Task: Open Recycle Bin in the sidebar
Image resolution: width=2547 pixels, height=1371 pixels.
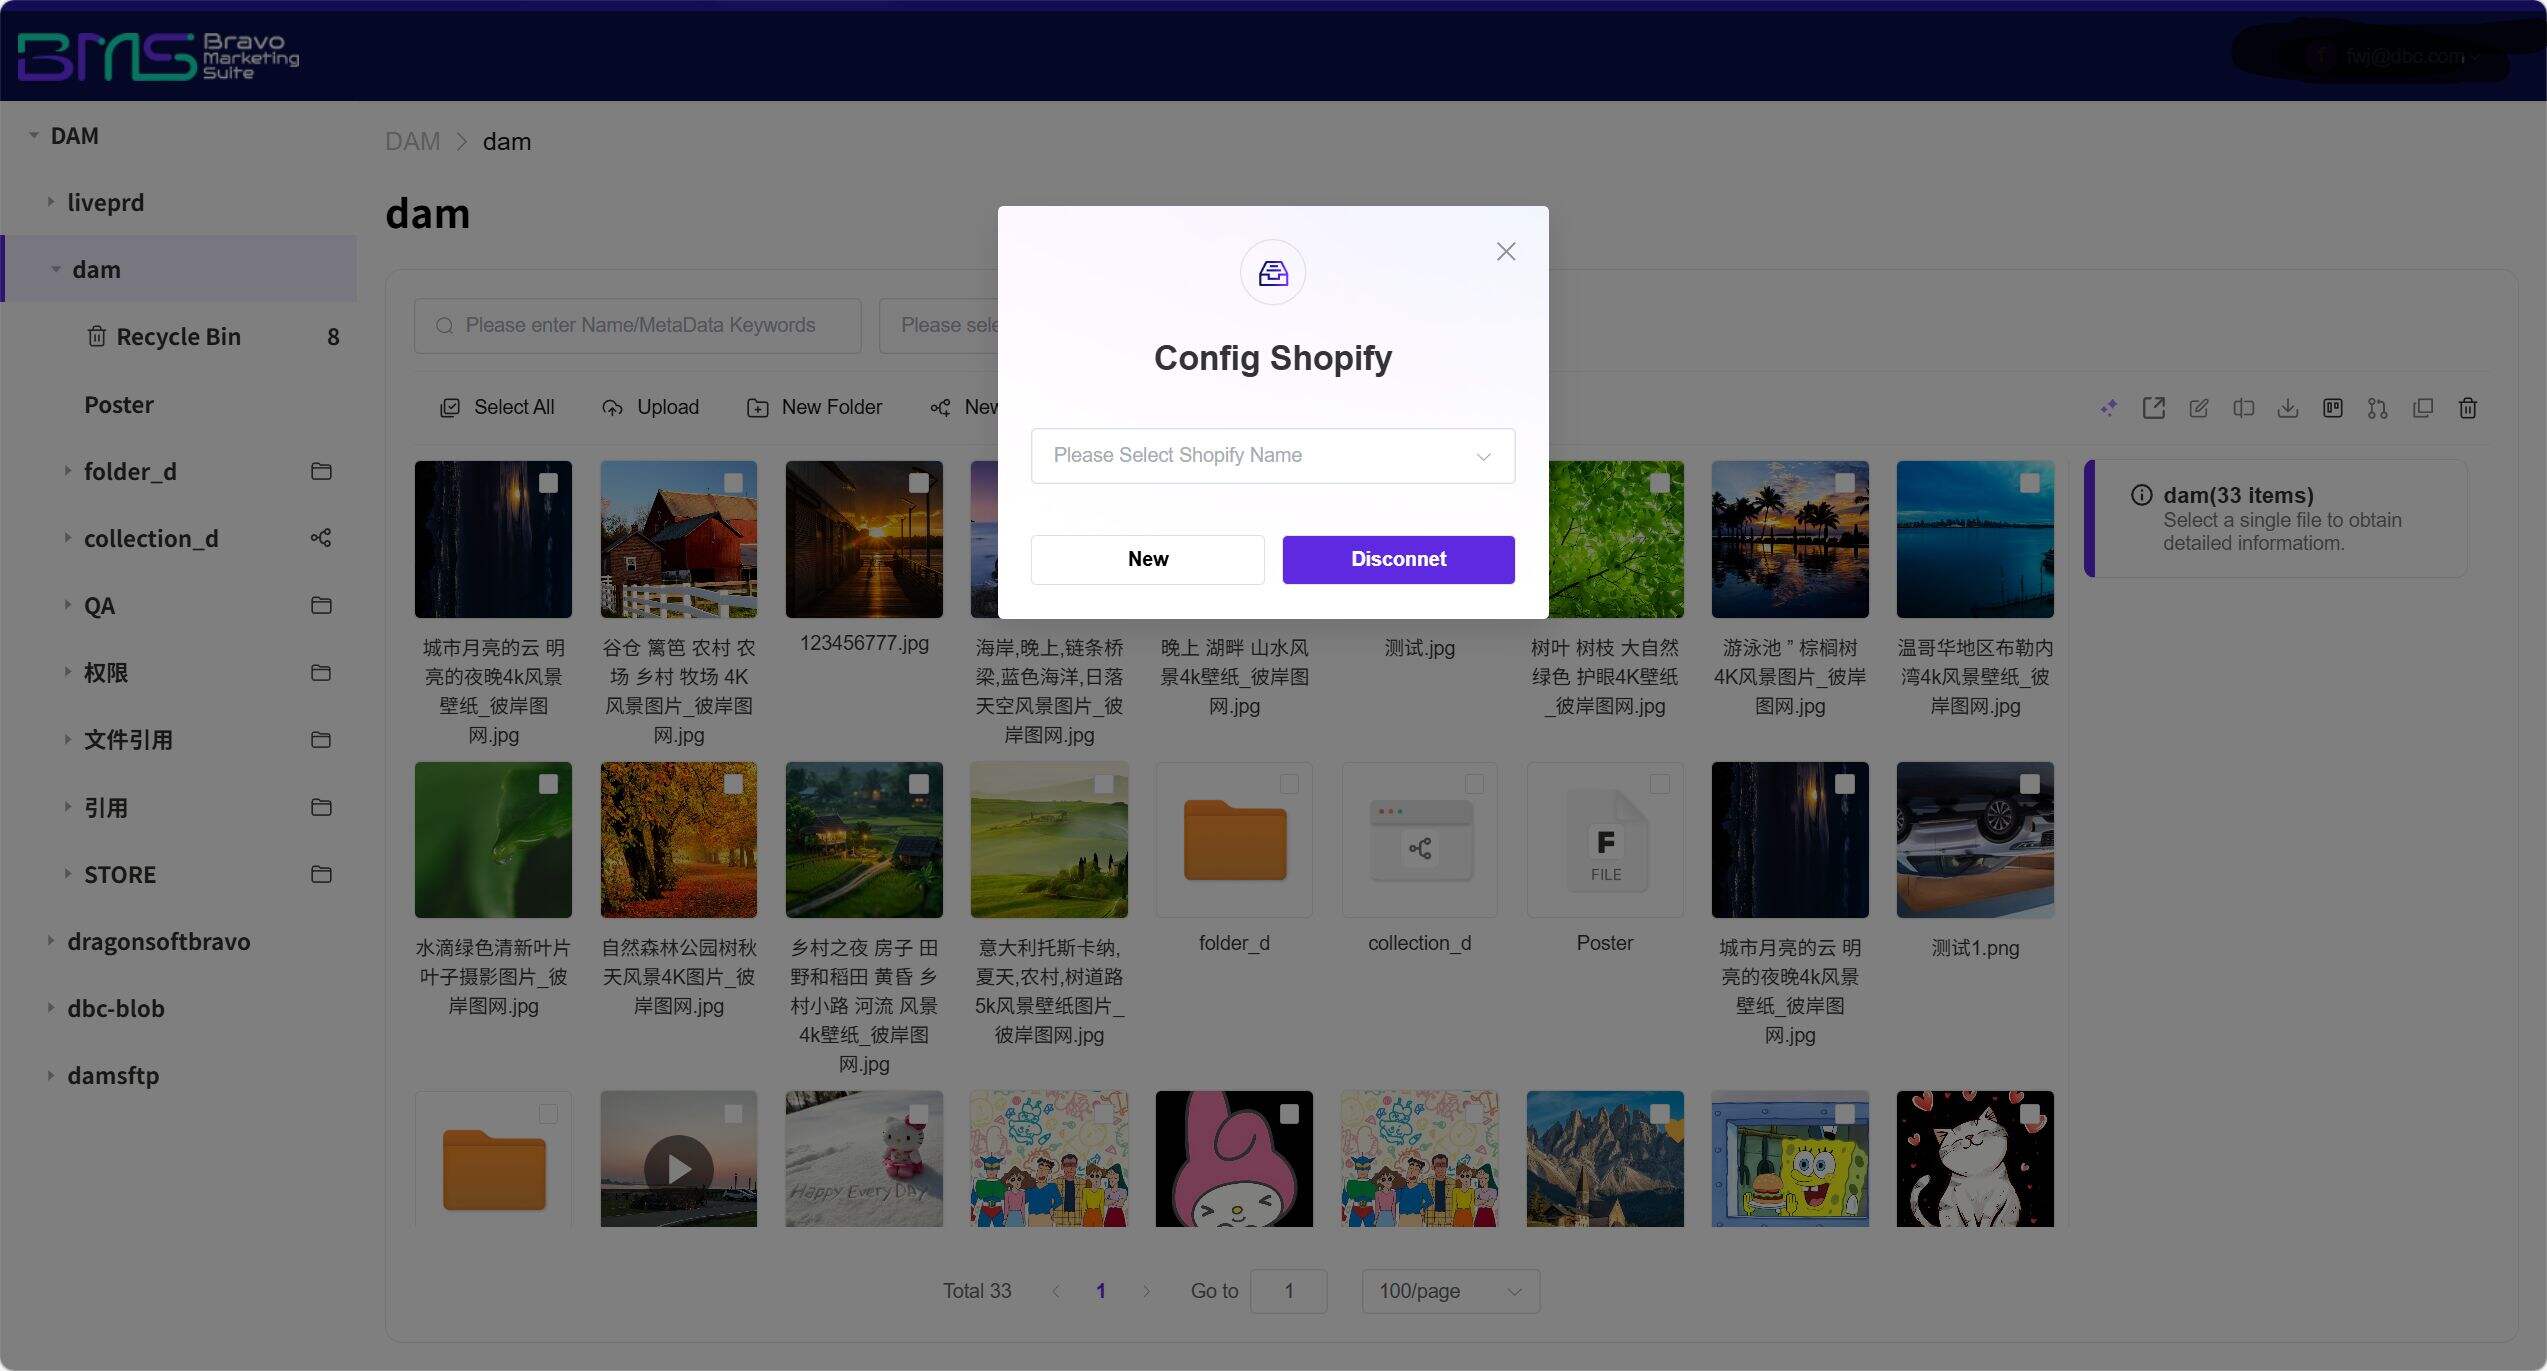Action: (x=178, y=337)
